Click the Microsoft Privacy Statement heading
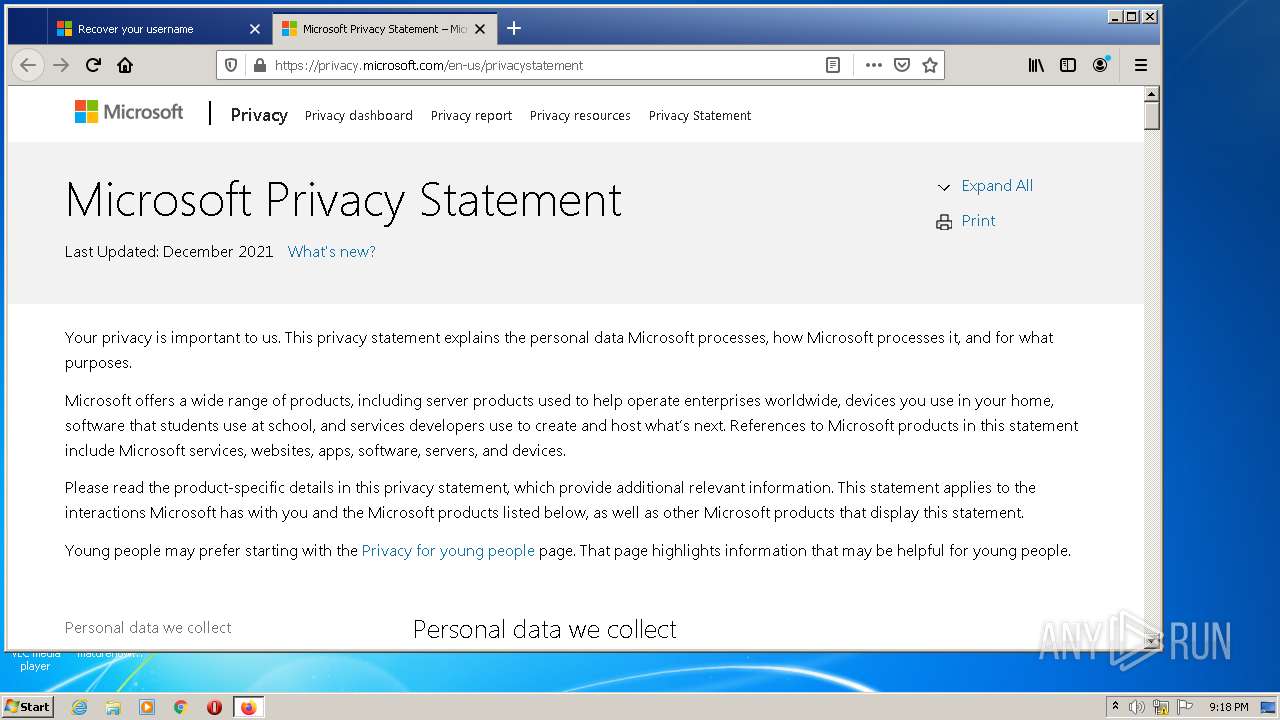The height and width of the screenshot is (720, 1280). 343,199
